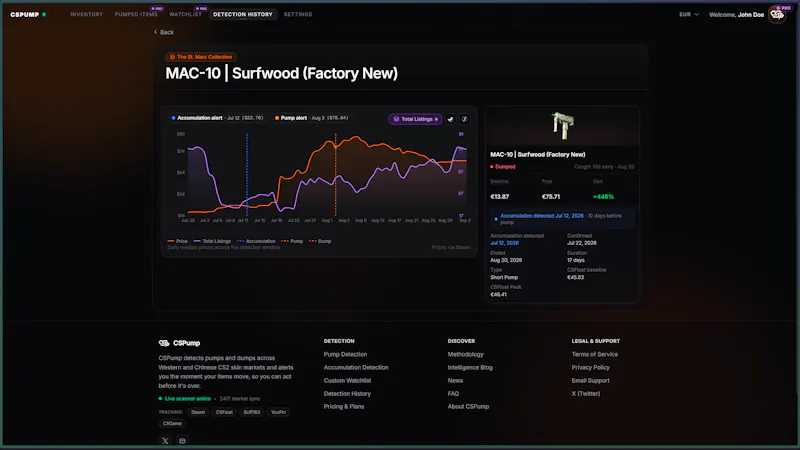Viewport: 800px width, 450px height.
Task: Click the Jul 12, 2026 accumulation detected date
Action: 504,243
